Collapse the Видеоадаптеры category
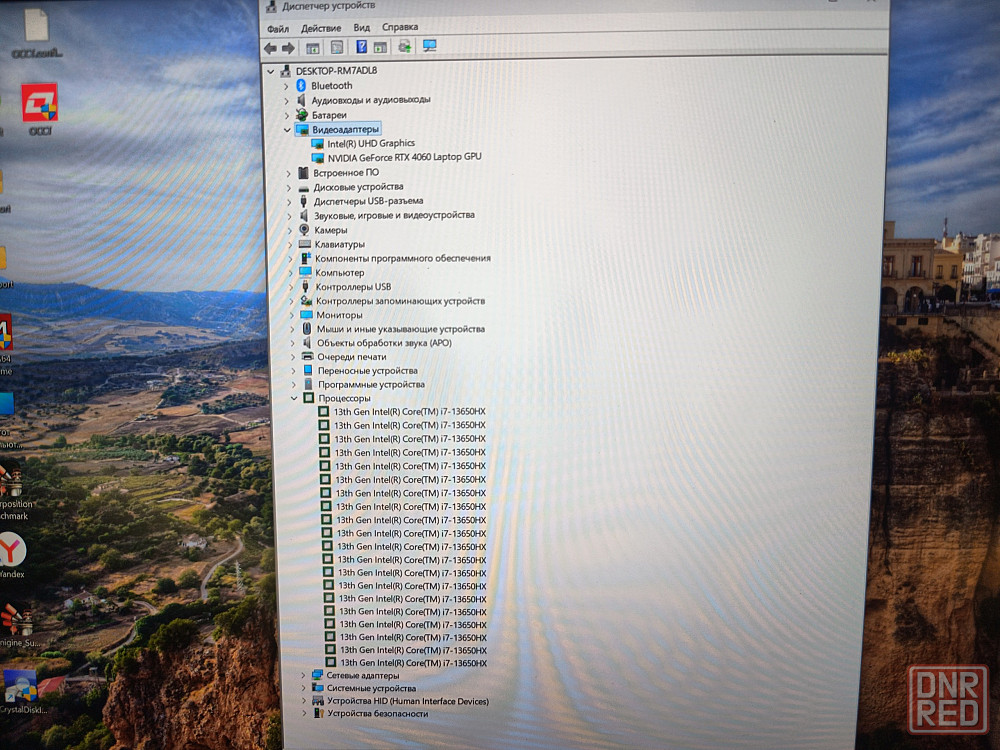The image size is (1000, 750). click(x=287, y=129)
